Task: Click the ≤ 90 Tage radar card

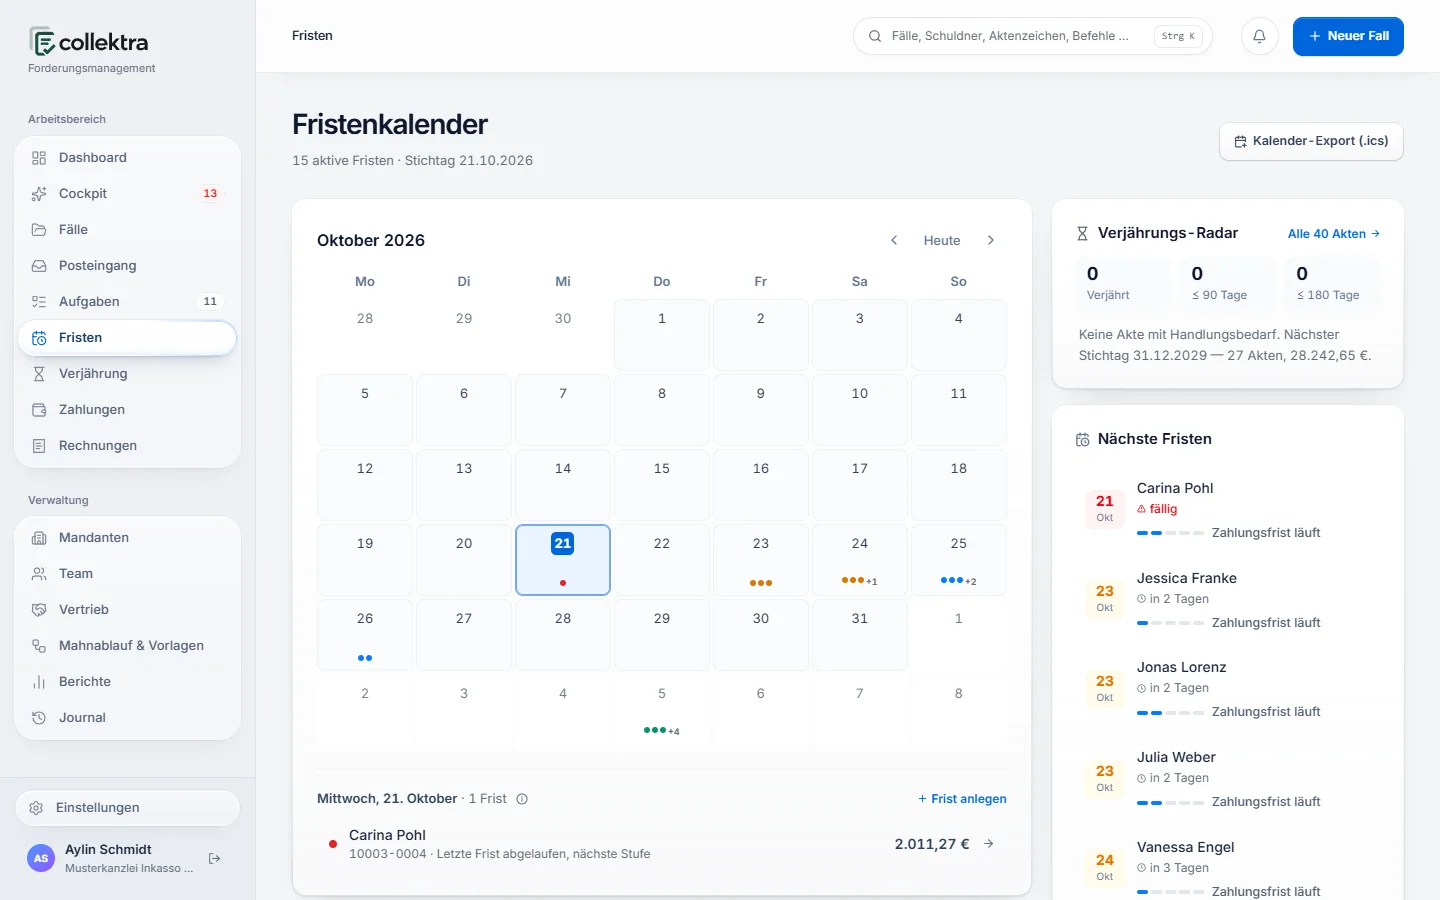Action: pos(1227,283)
